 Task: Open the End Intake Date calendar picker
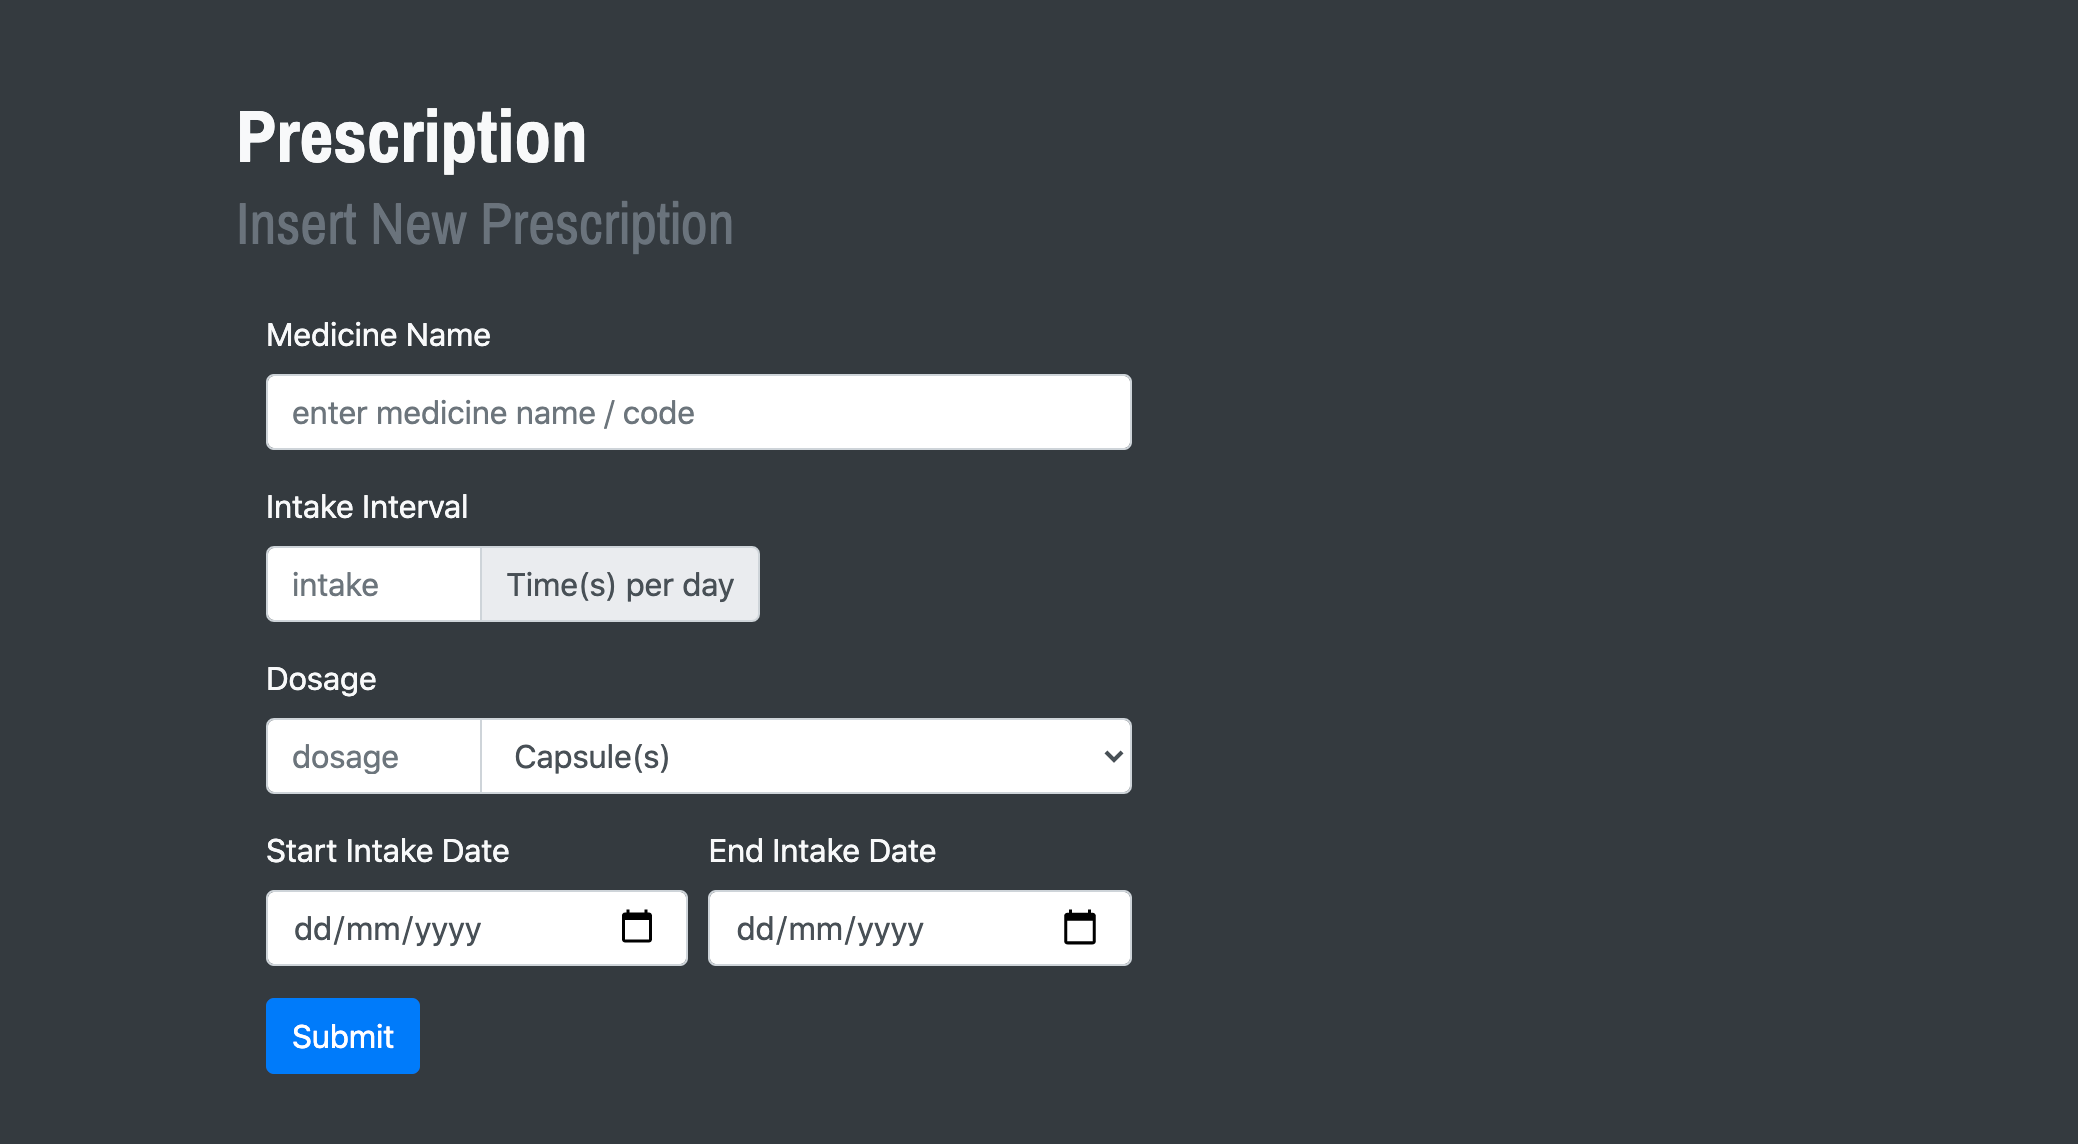coord(1080,927)
